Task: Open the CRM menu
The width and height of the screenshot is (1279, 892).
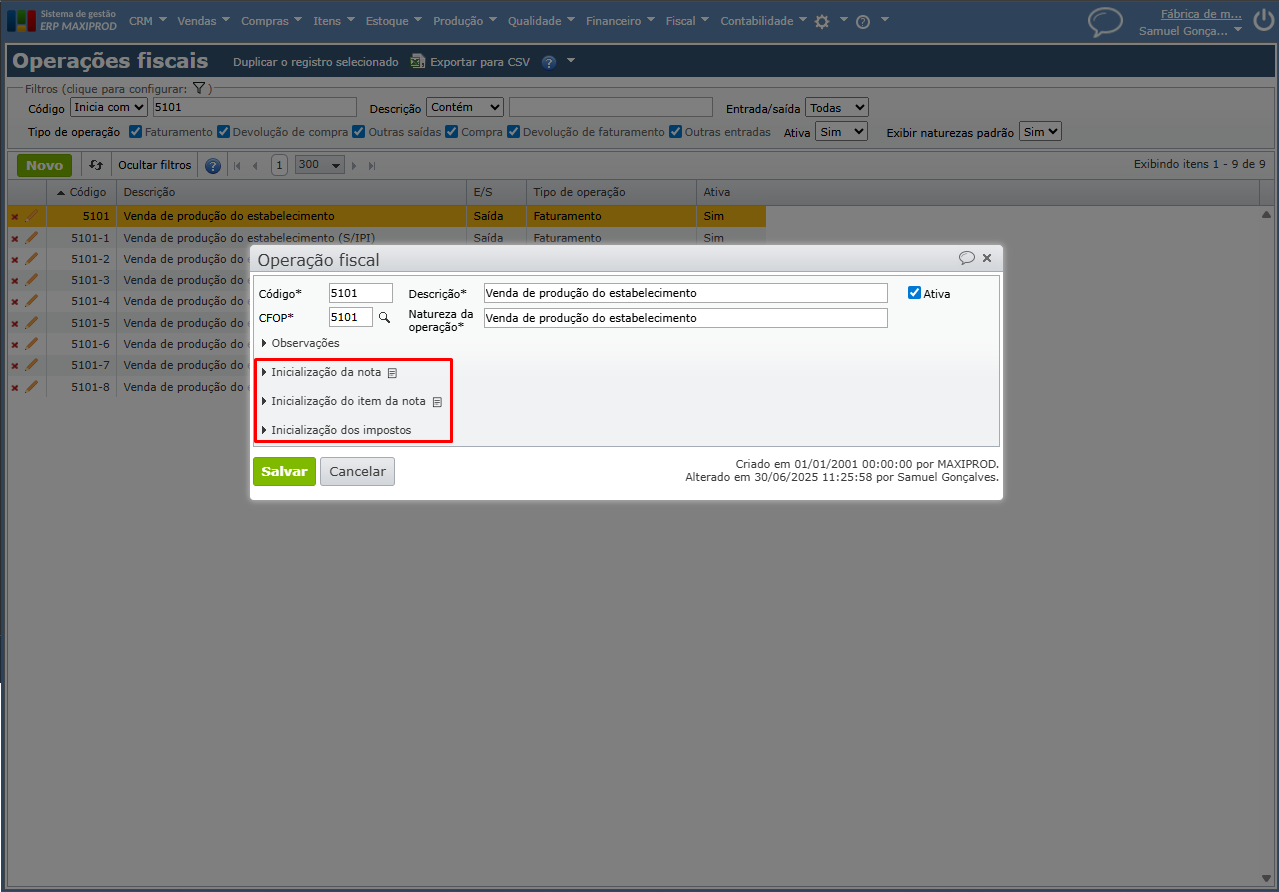Action: [x=148, y=21]
